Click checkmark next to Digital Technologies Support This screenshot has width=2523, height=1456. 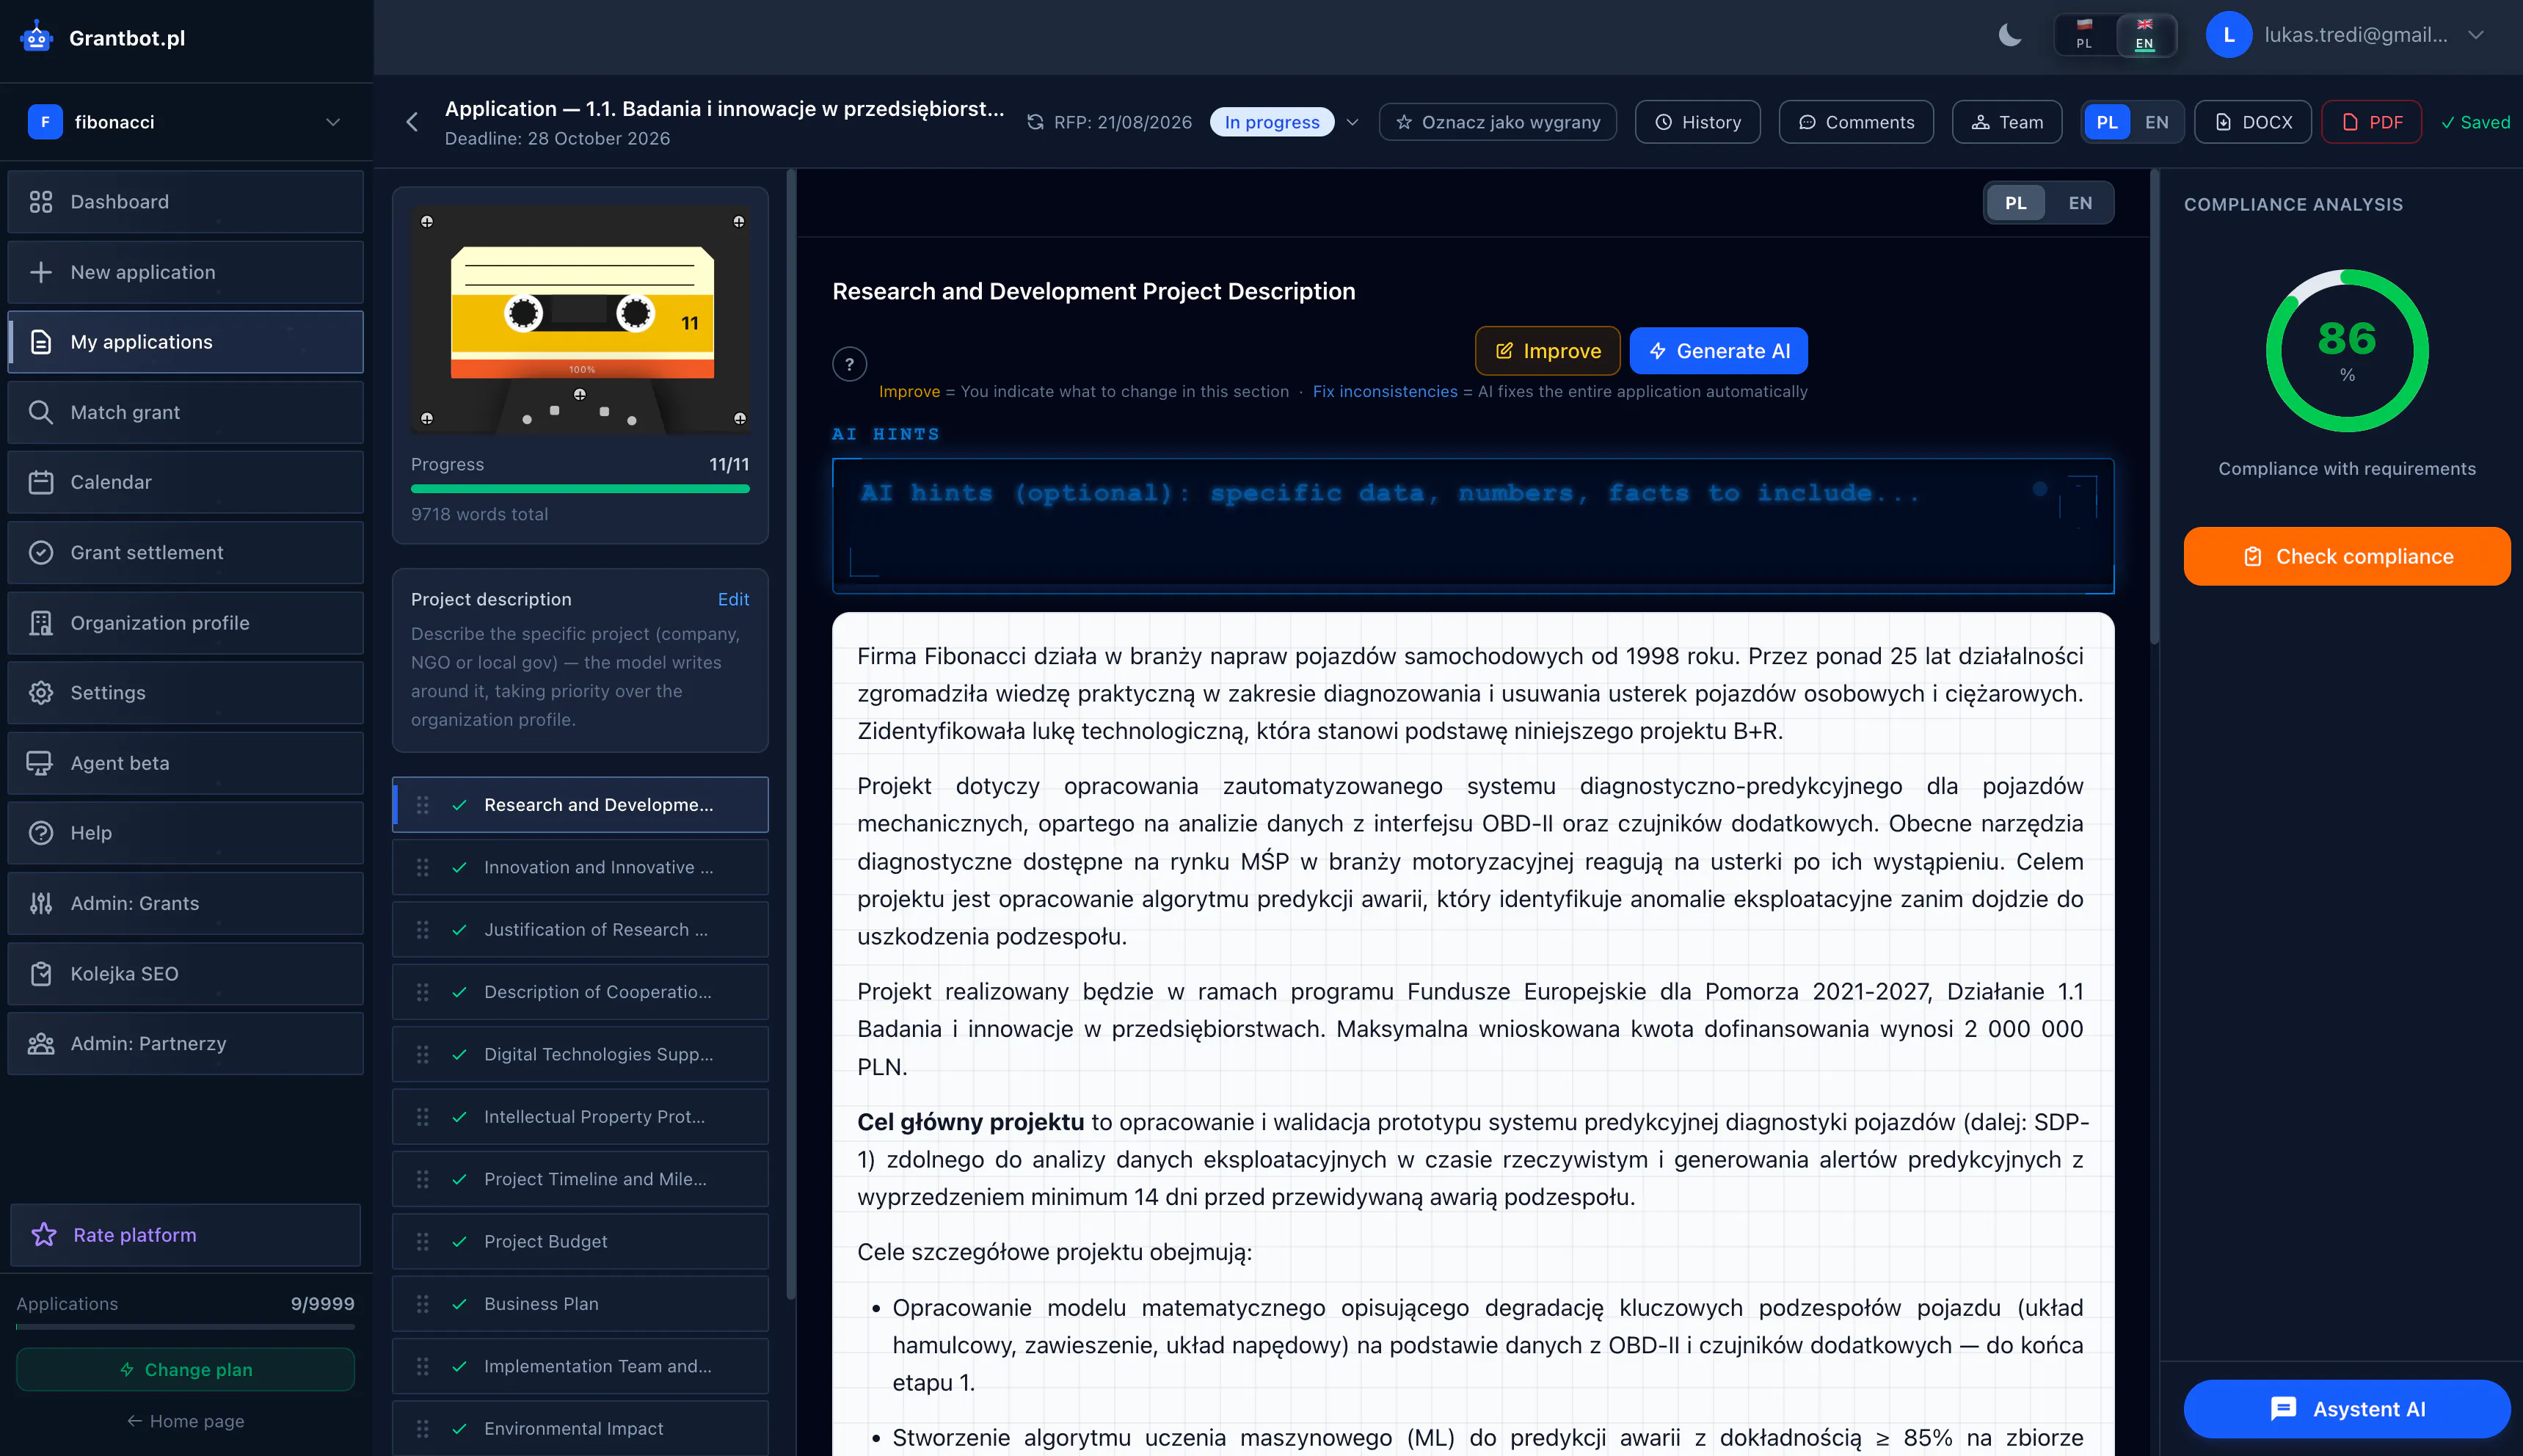[459, 1054]
